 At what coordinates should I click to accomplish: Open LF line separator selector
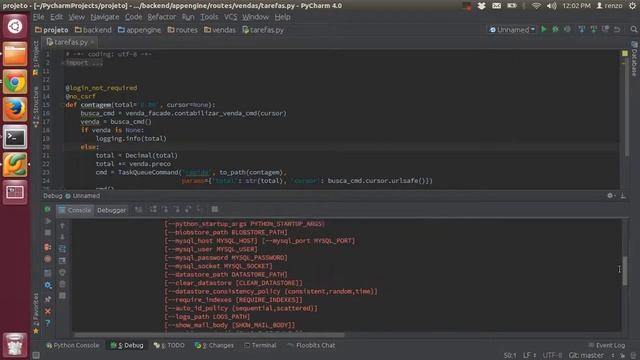pyautogui.click(x=529, y=356)
